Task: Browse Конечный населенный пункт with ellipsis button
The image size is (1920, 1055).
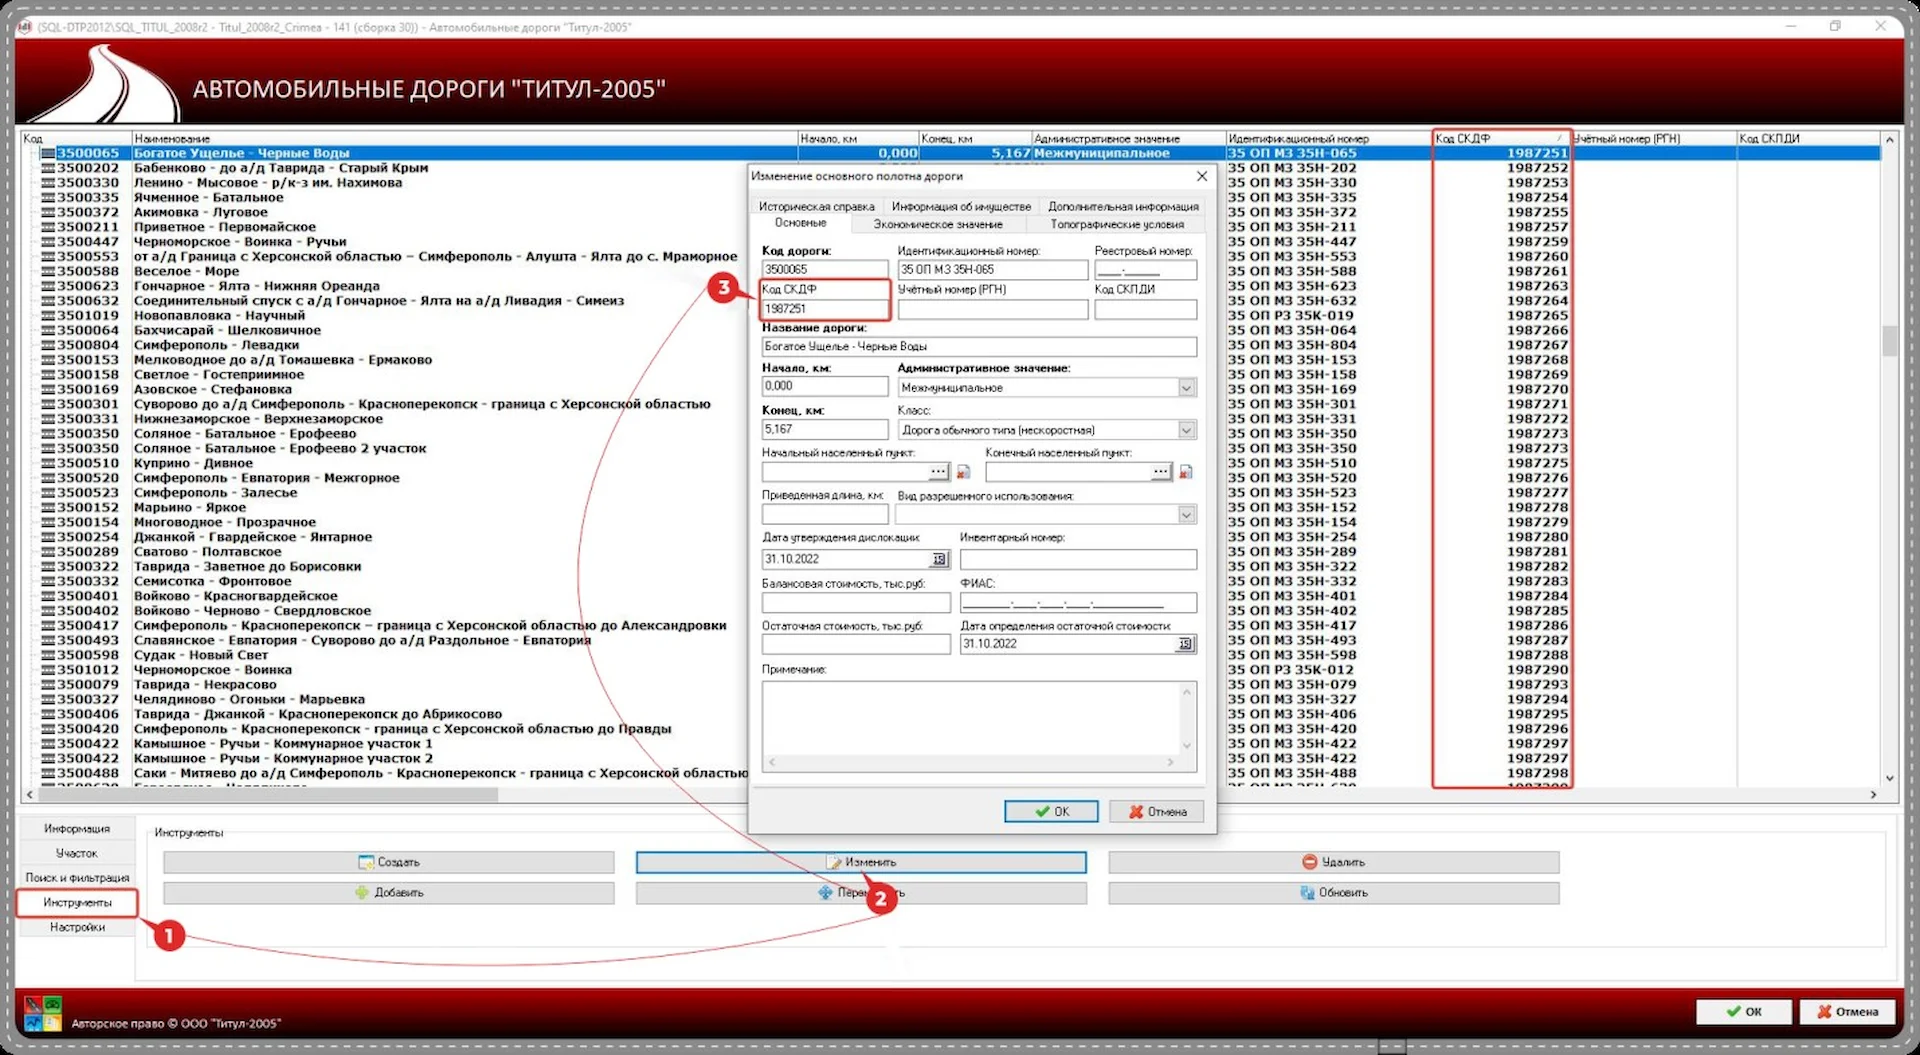Action: pyautogui.click(x=1160, y=472)
